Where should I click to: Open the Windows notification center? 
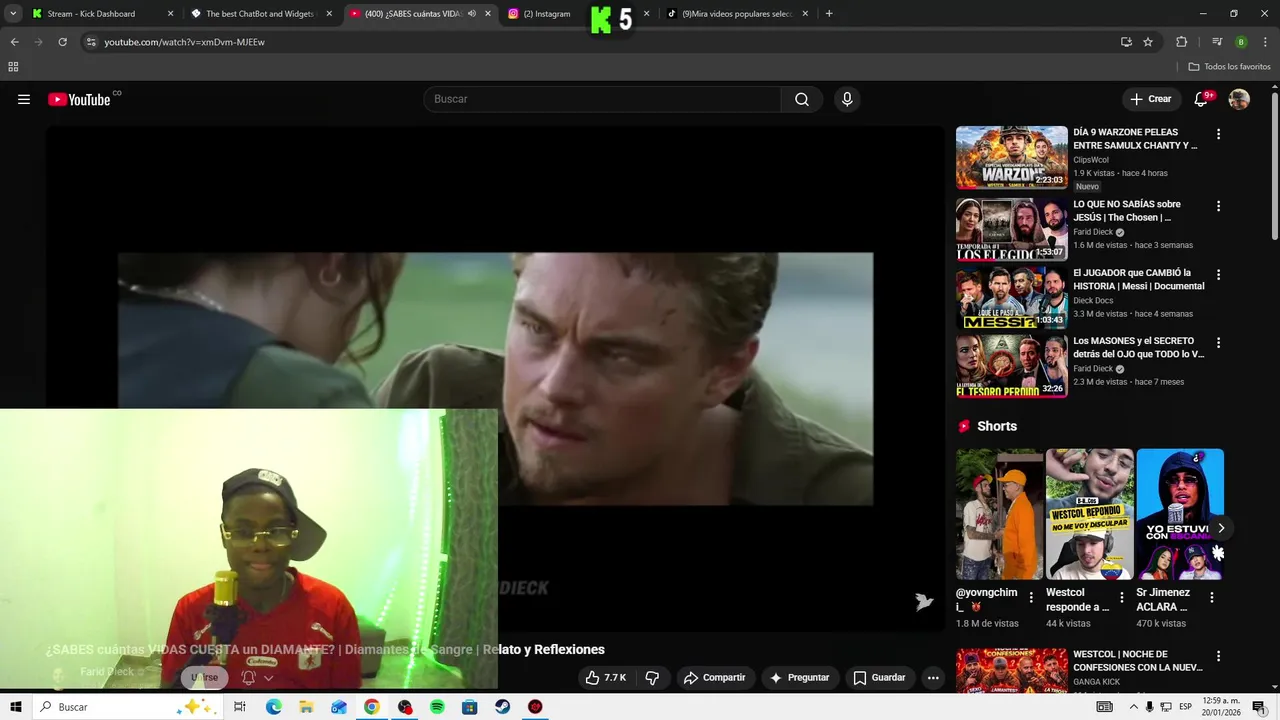[x=1259, y=707]
